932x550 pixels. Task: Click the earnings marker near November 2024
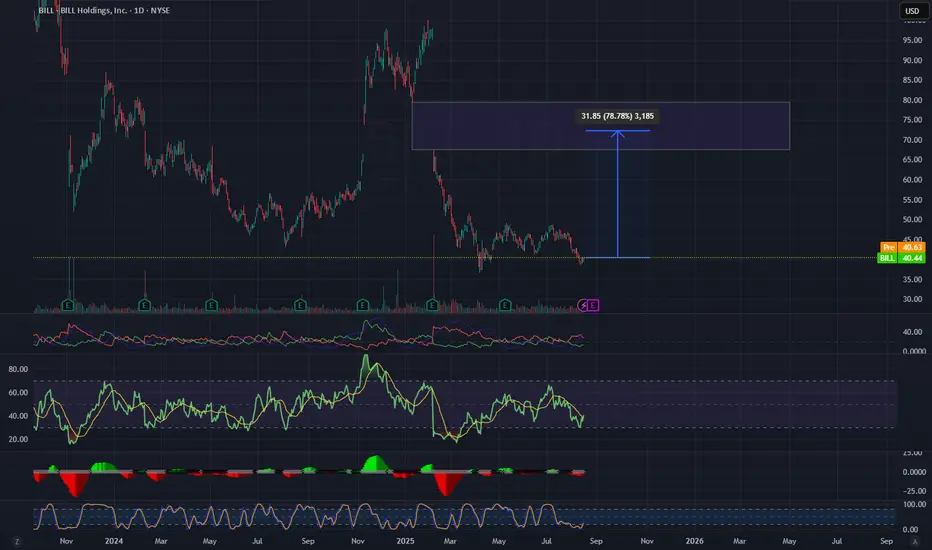(363, 306)
